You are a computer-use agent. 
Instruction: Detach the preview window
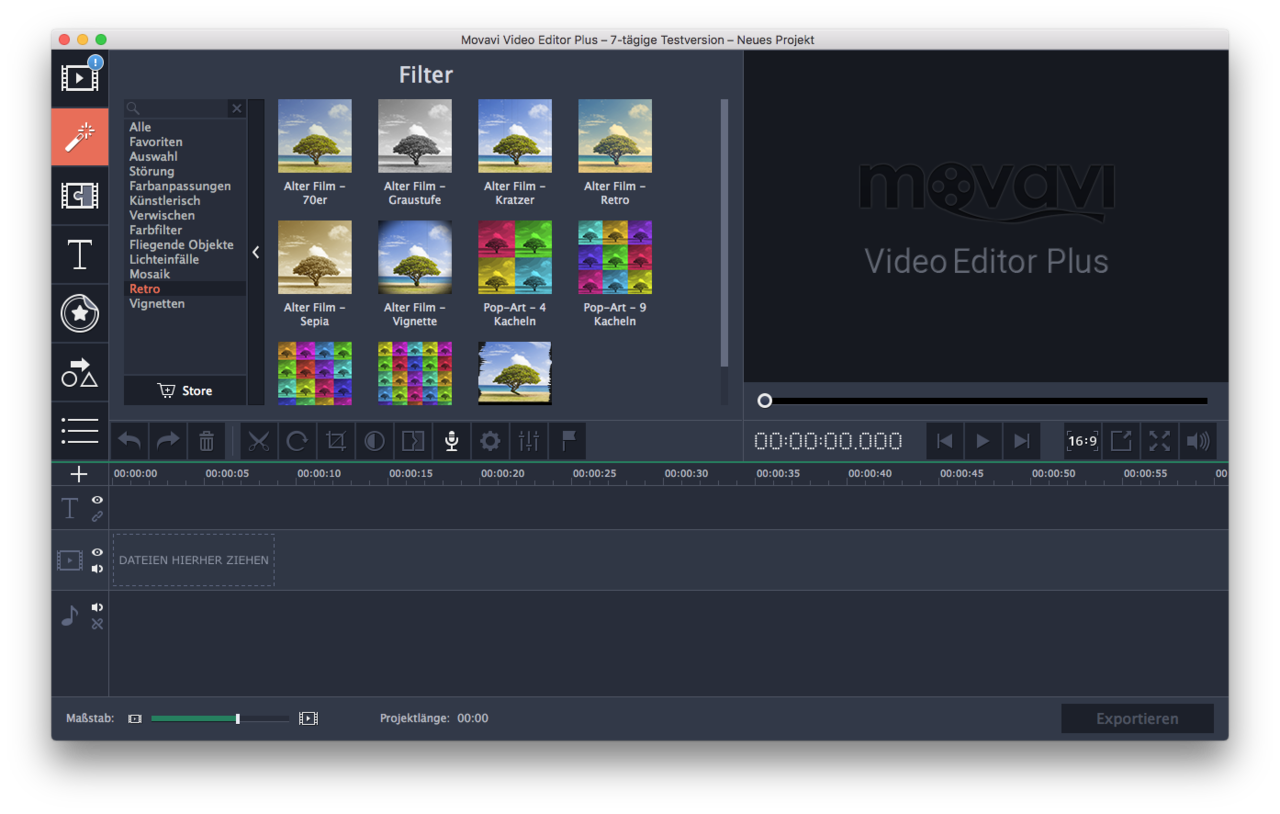[1121, 441]
